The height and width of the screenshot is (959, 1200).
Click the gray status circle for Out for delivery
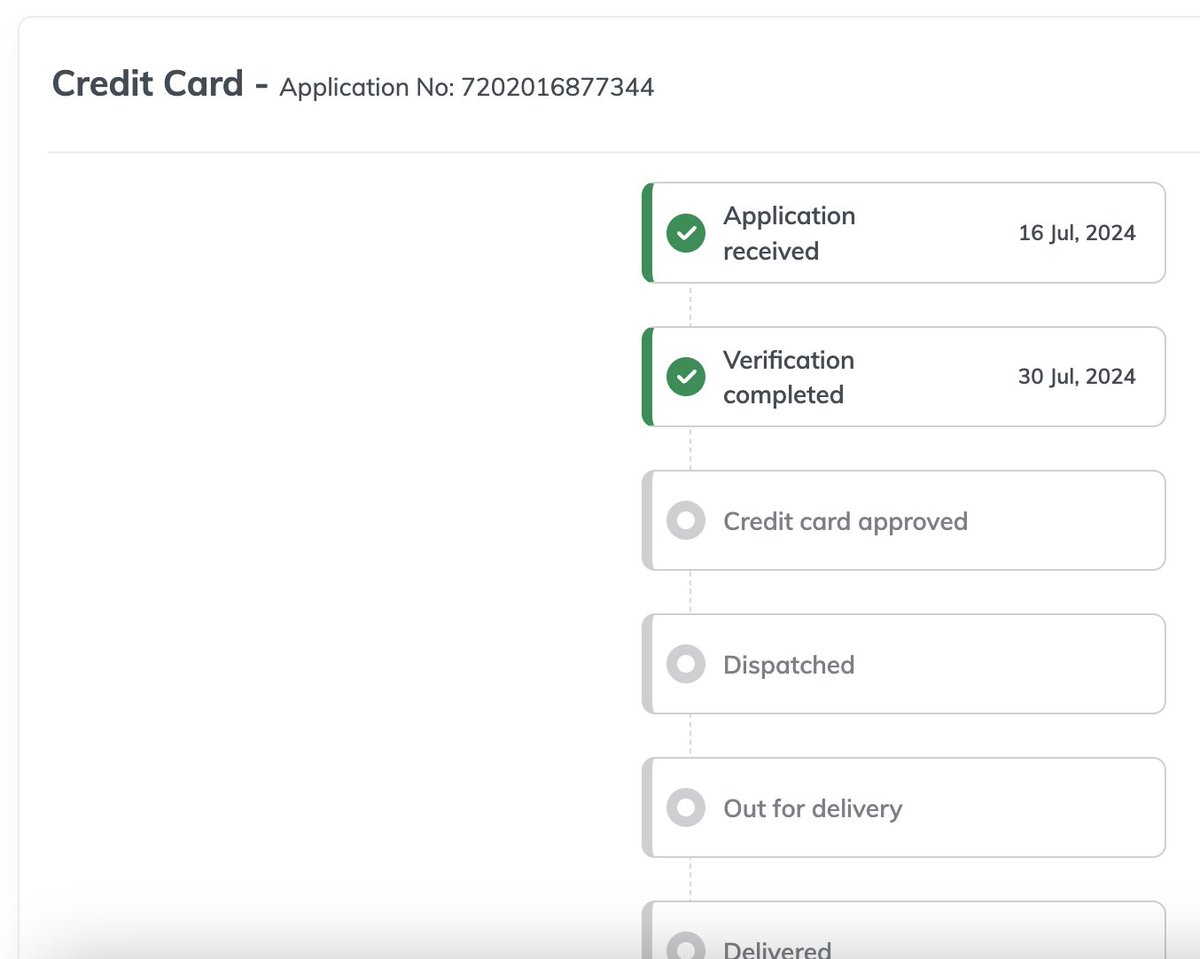coord(686,808)
